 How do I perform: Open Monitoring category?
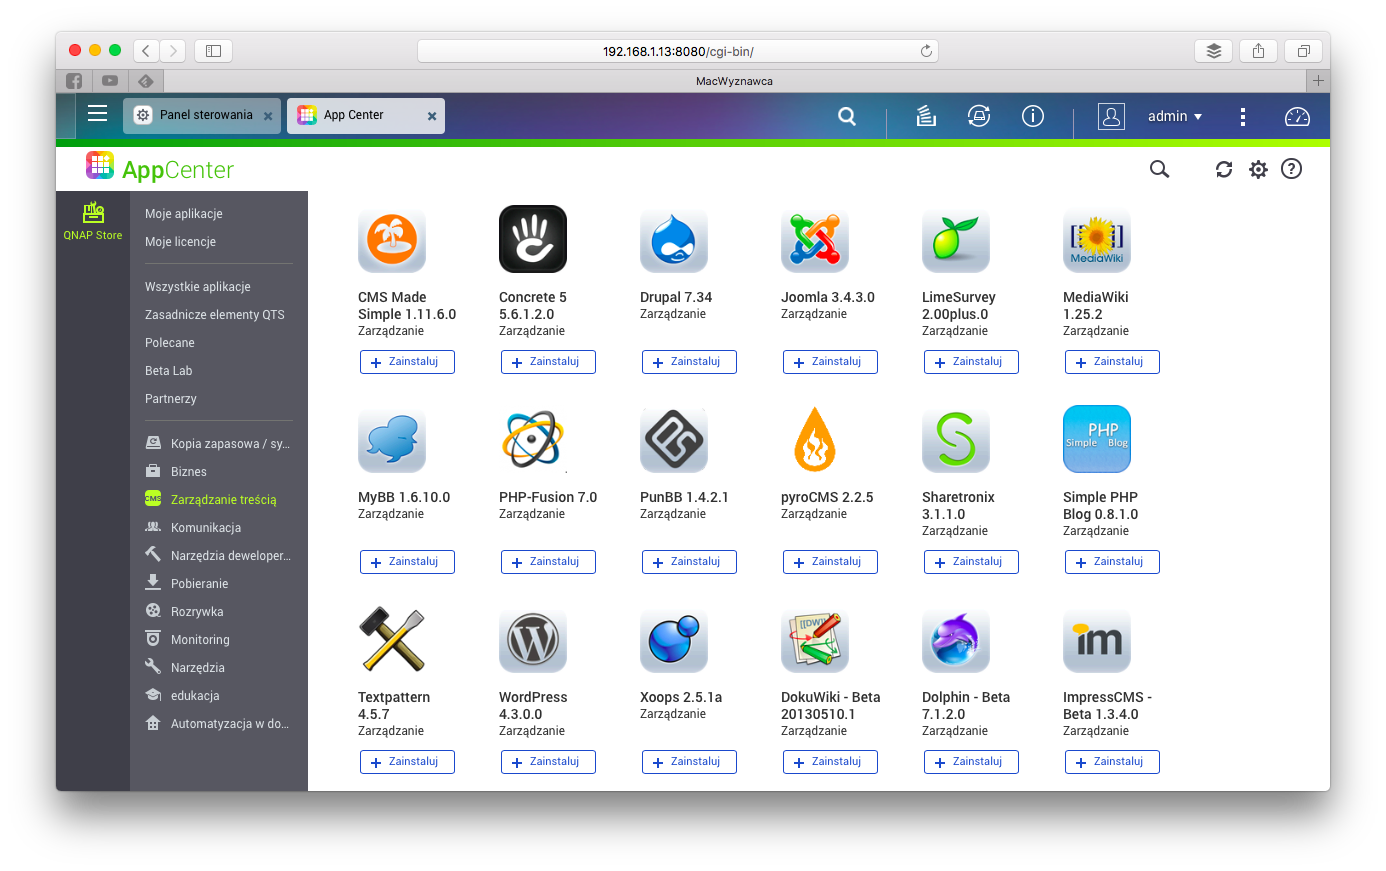188,640
